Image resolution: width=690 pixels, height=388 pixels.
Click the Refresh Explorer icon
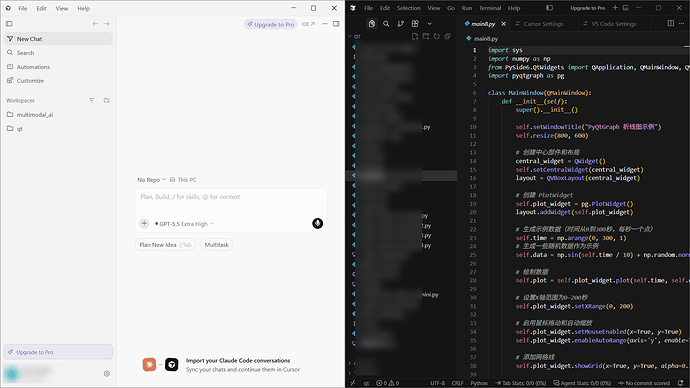[437, 37]
